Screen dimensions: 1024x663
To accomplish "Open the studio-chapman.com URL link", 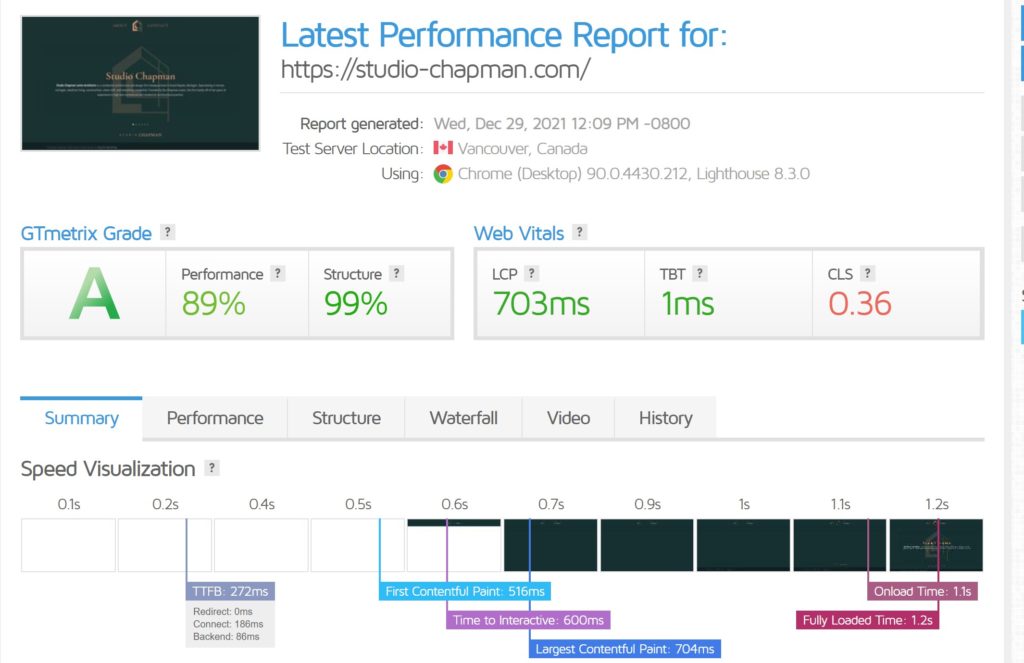I will tap(436, 69).
